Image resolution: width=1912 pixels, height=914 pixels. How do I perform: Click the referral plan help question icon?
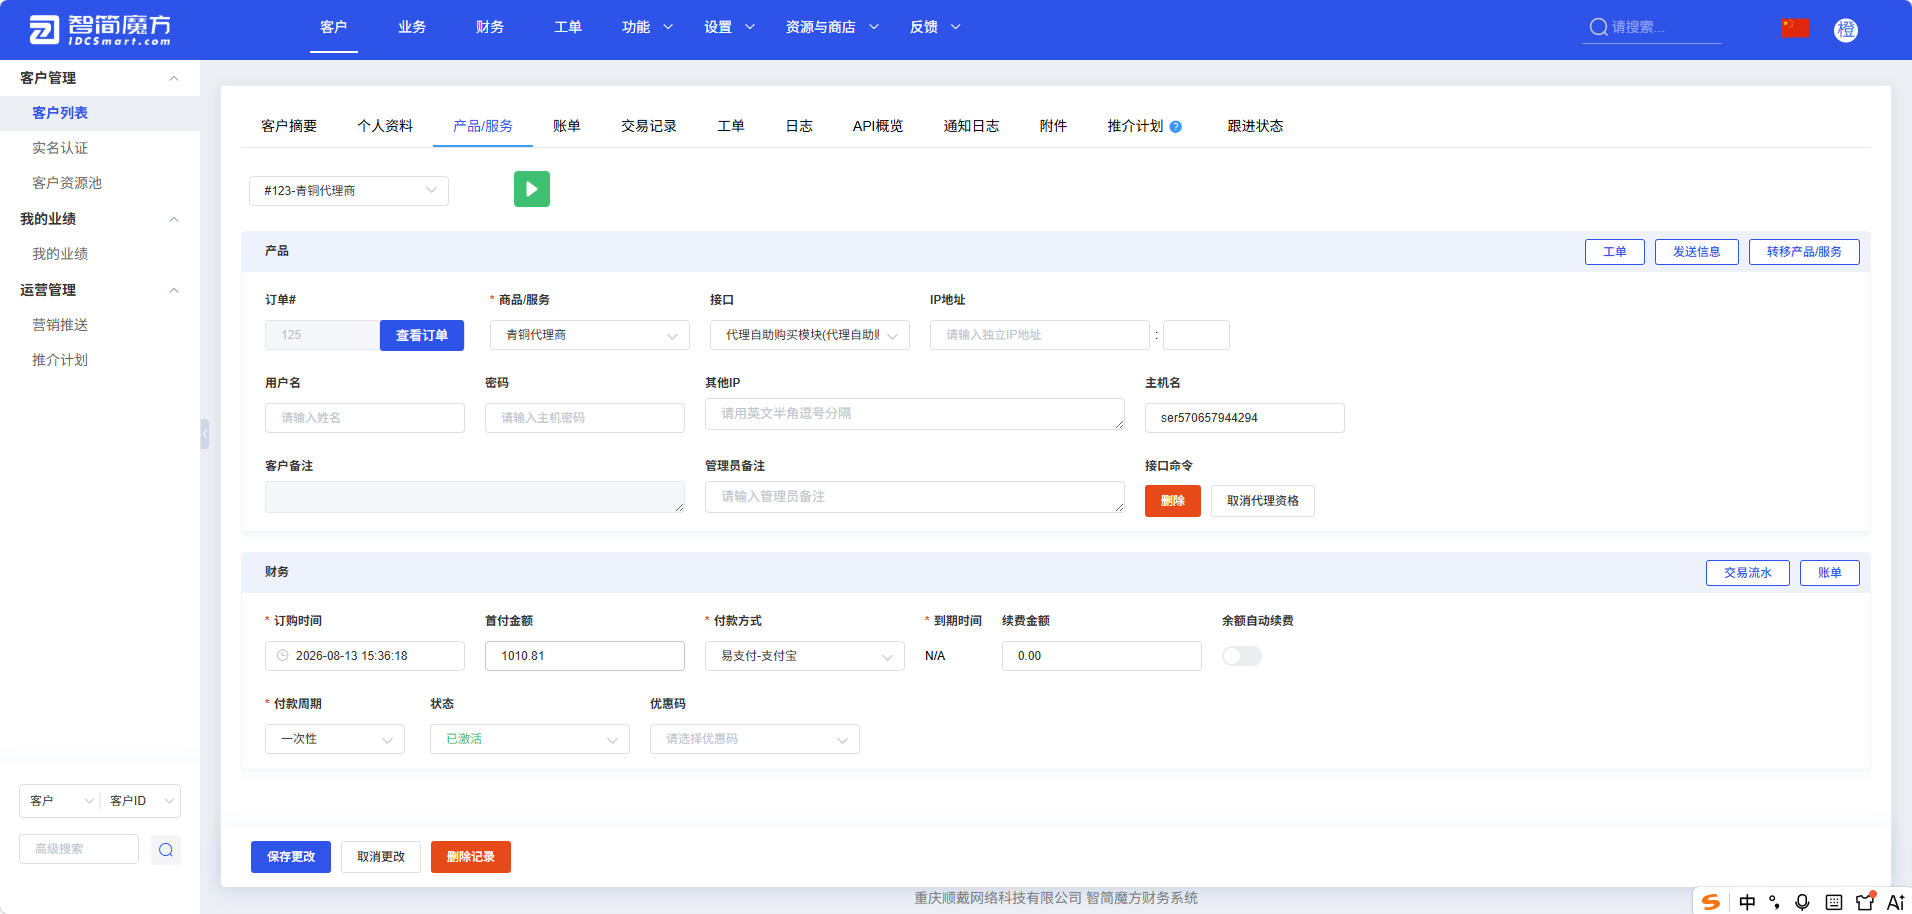pyautogui.click(x=1176, y=127)
